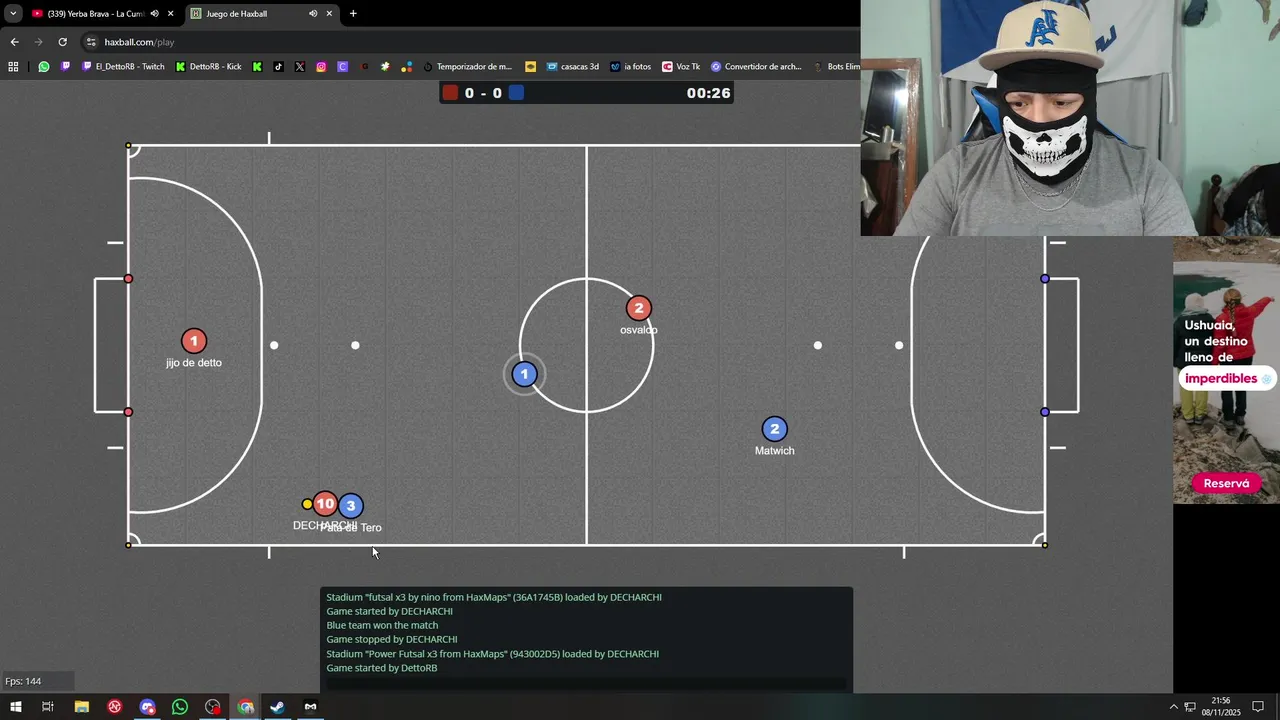Click the Power Futsal x3 stadium chat line
1280x720 pixels.
point(493,654)
